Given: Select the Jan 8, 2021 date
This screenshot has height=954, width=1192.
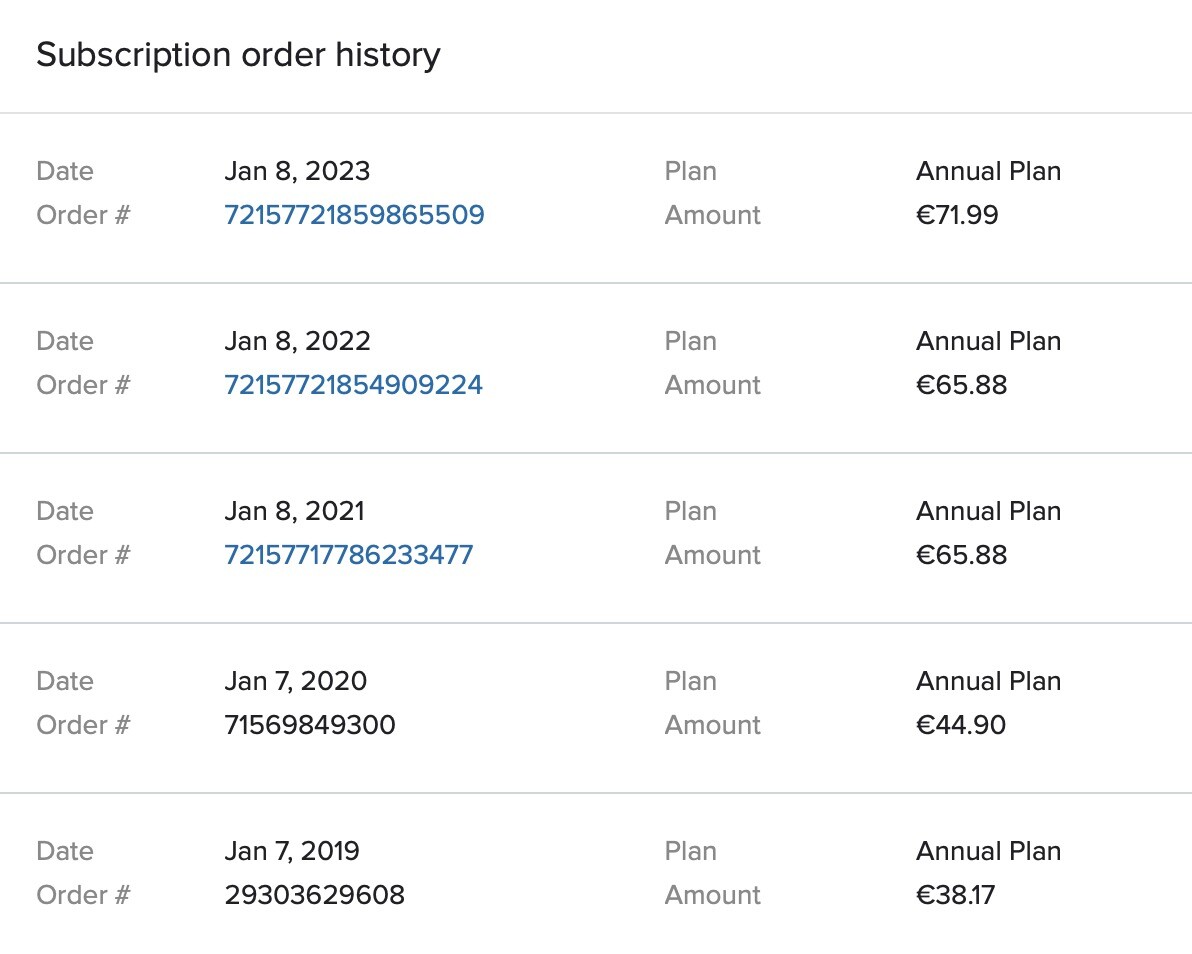Looking at the screenshot, I should [x=294, y=511].
